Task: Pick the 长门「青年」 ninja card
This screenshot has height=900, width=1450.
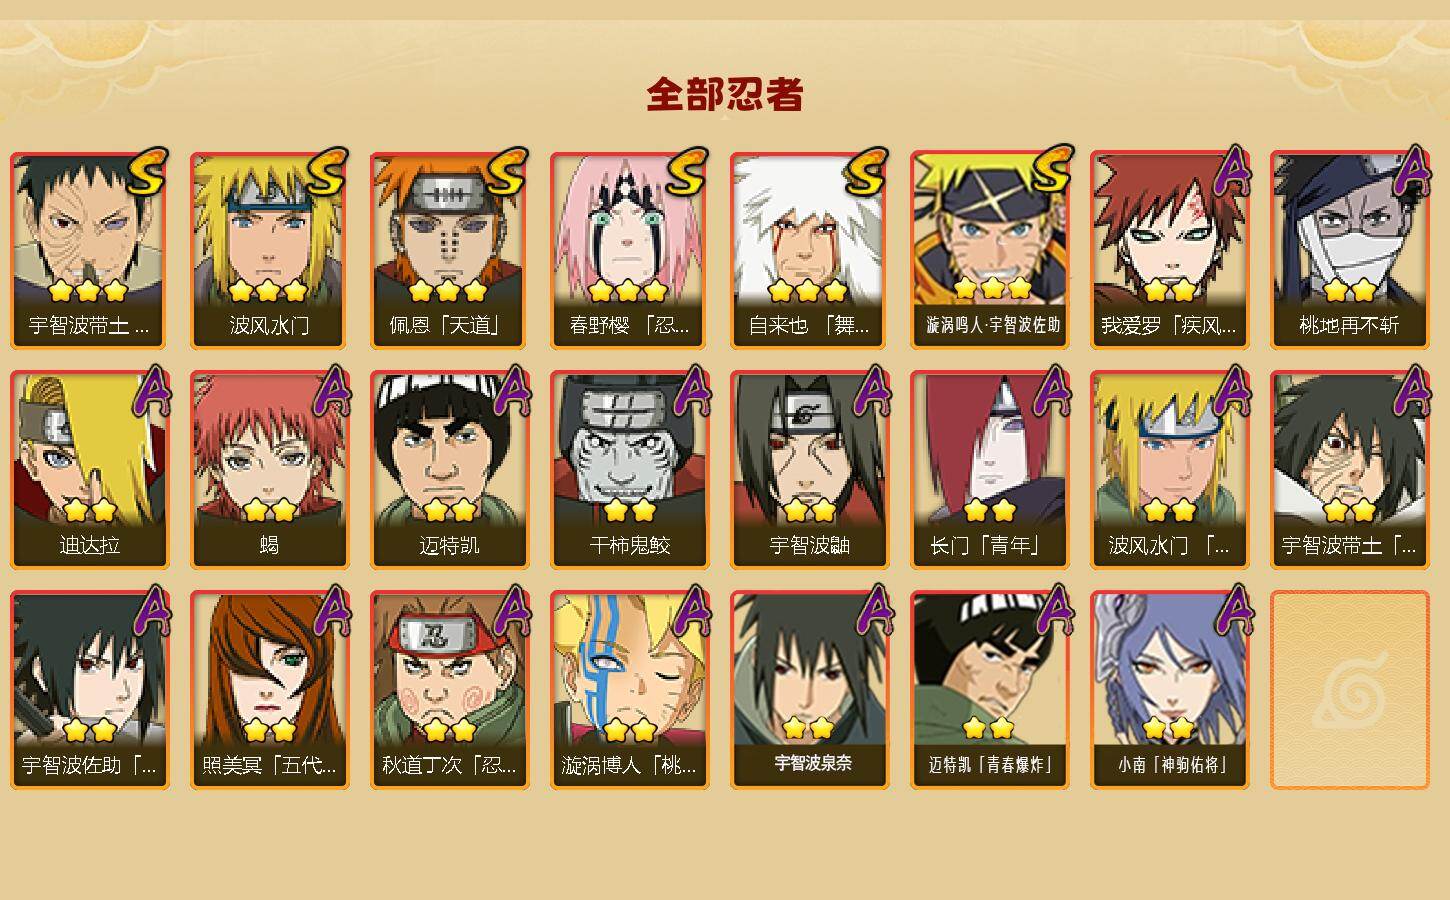Action: pyautogui.click(x=989, y=470)
